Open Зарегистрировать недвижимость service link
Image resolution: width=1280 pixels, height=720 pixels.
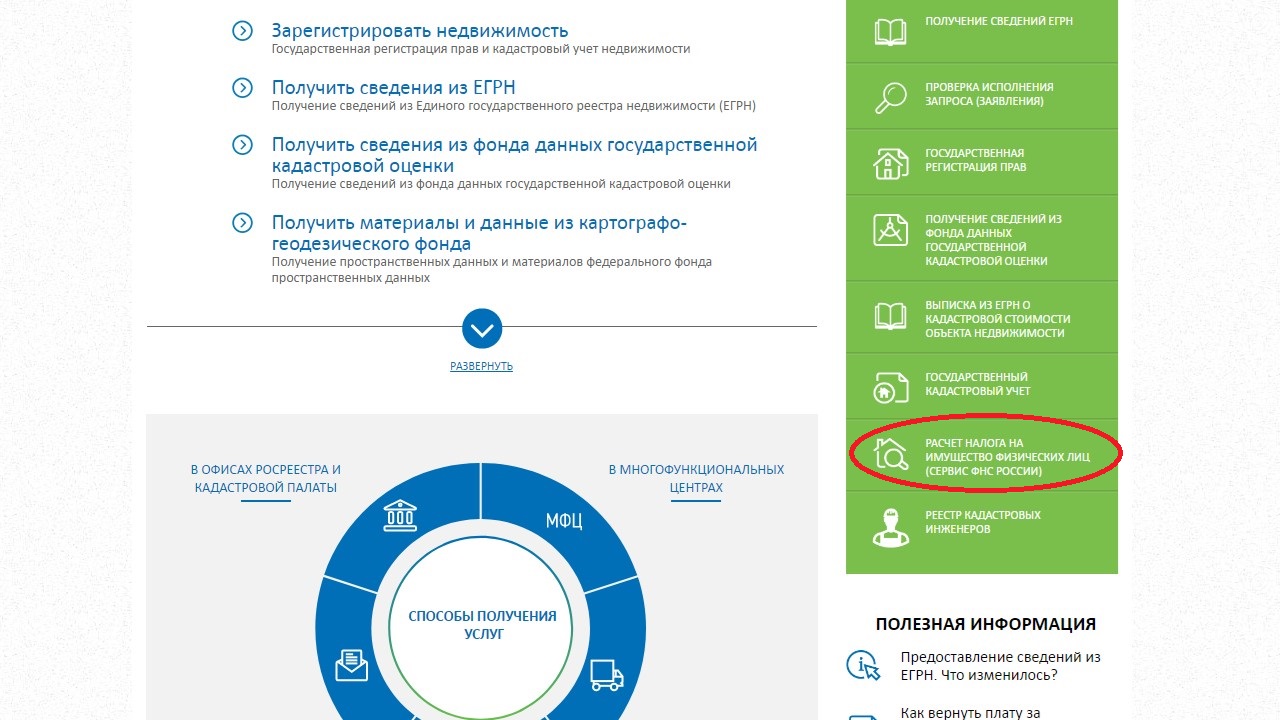click(x=420, y=31)
